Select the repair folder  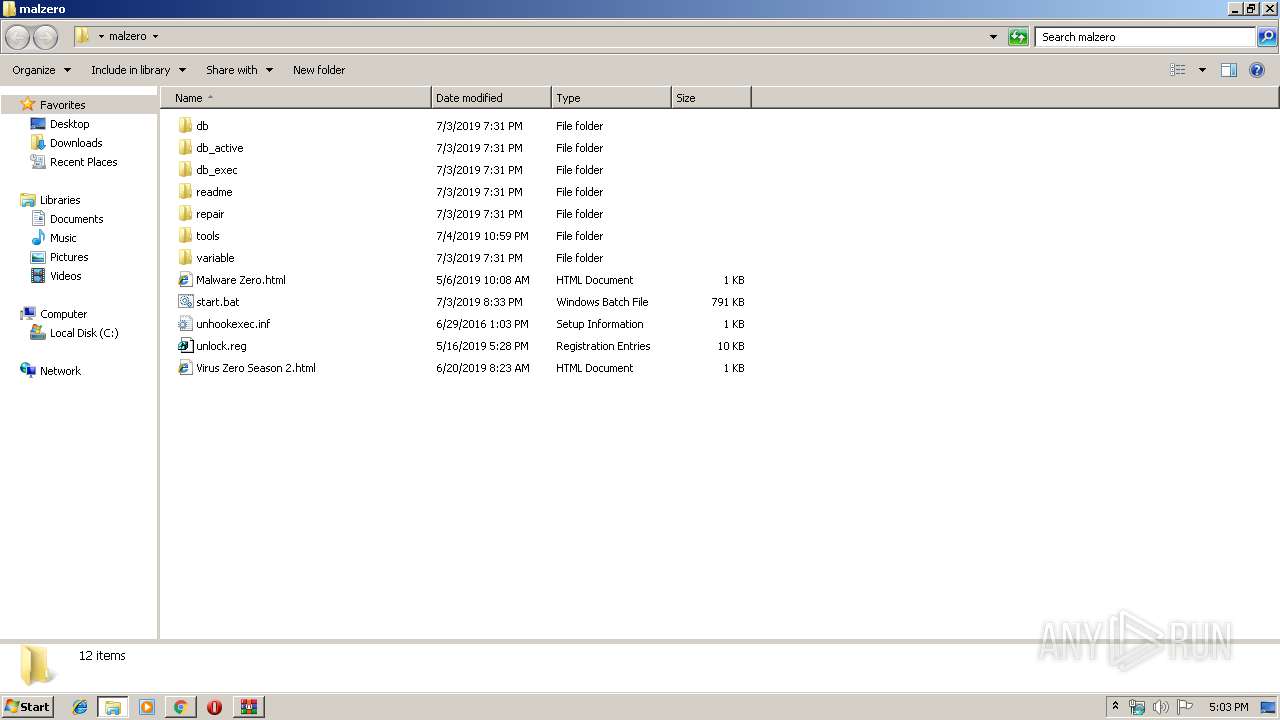pyautogui.click(x=210, y=214)
